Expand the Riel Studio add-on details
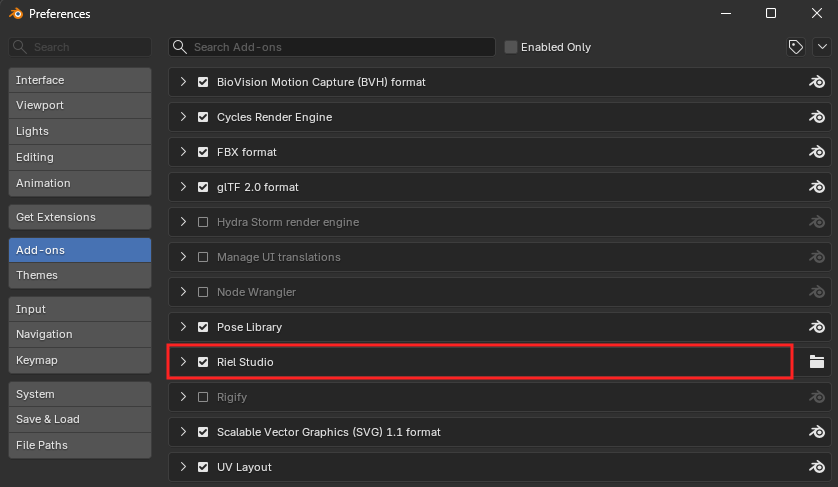 (183, 362)
